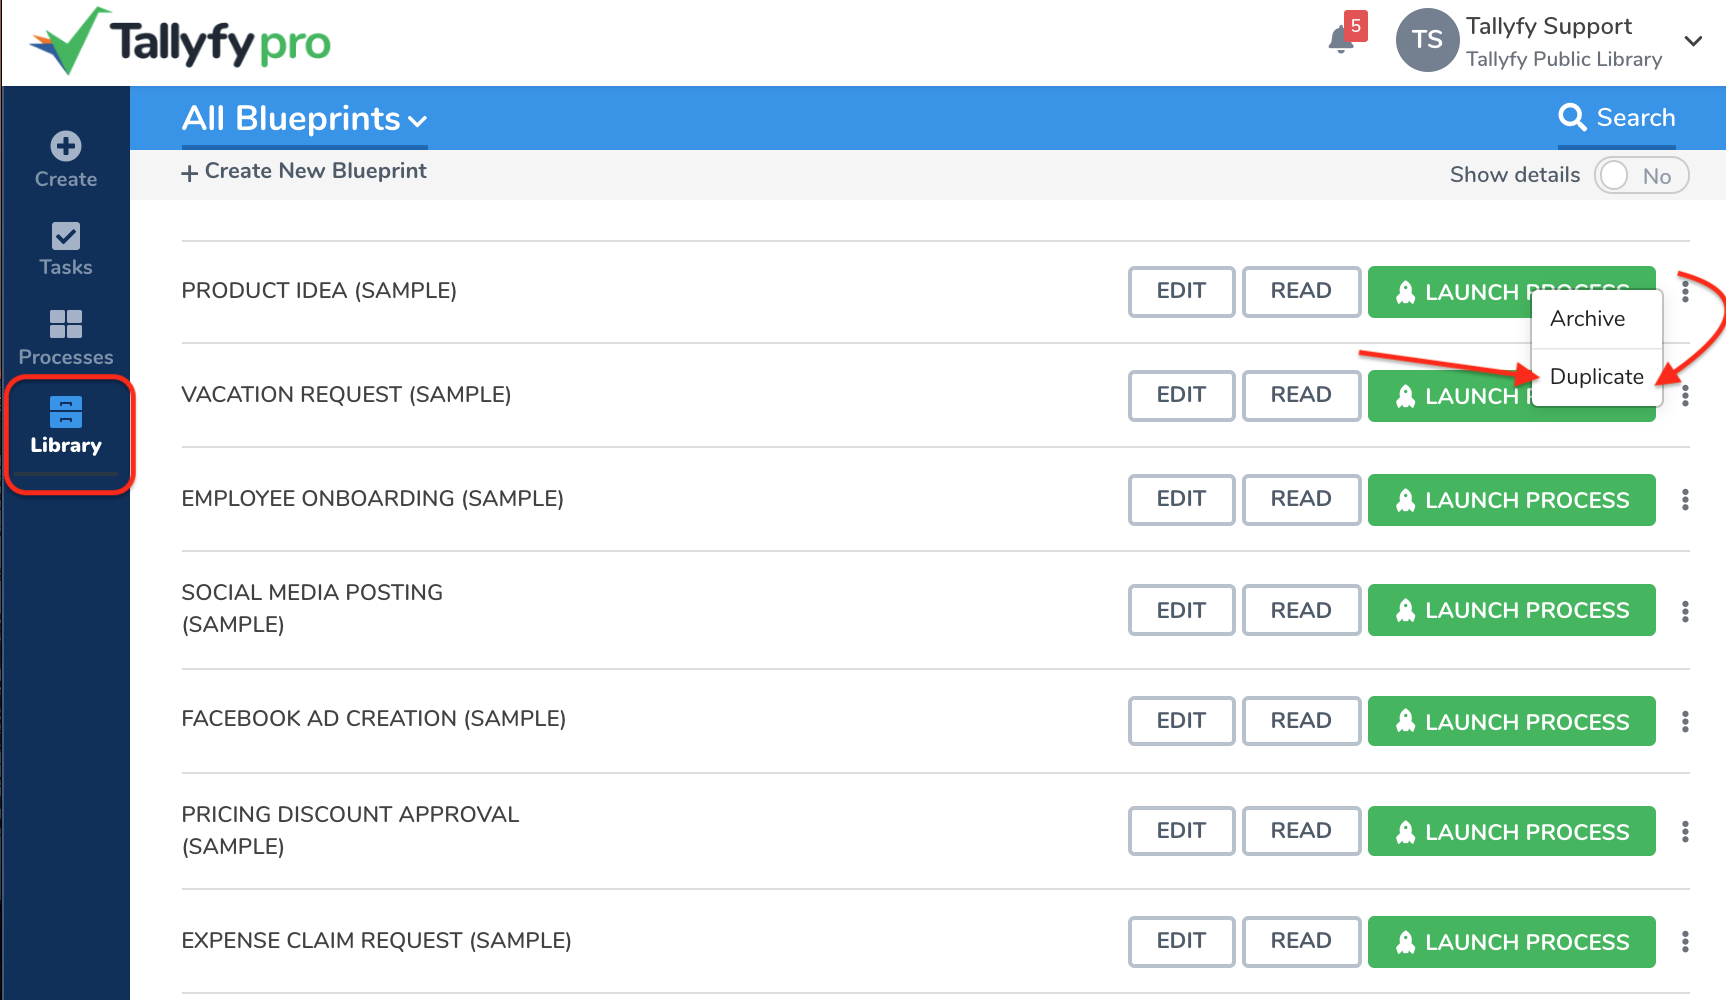
Task: Read the Facebook Ad Creation blueprint
Action: tap(1301, 721)
